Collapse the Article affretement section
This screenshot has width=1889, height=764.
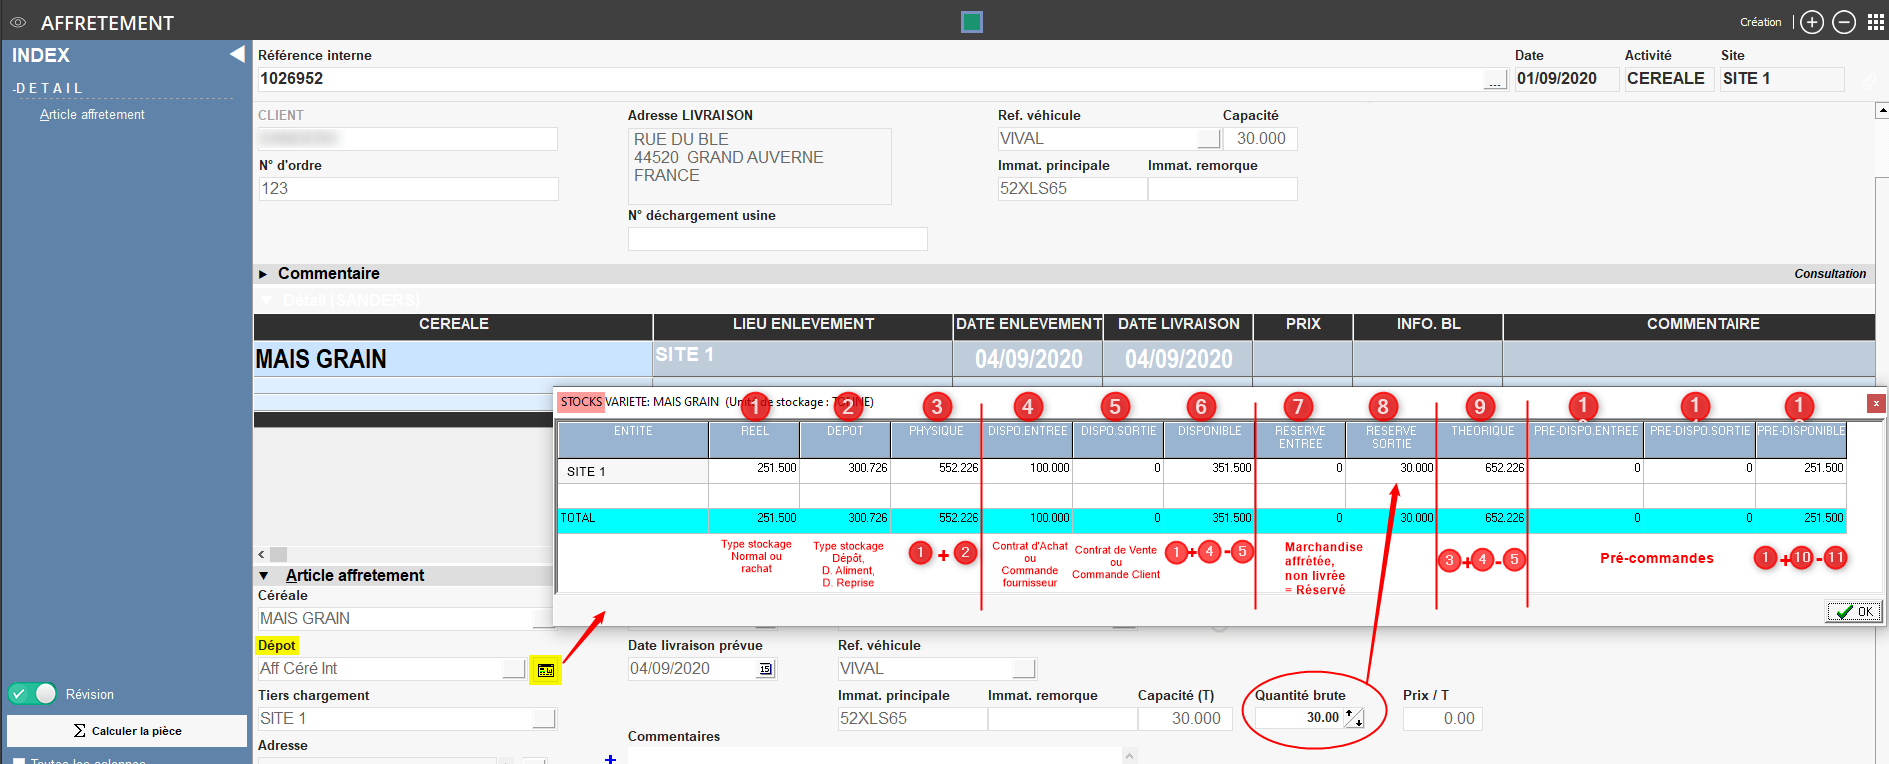tap(264, 576)
